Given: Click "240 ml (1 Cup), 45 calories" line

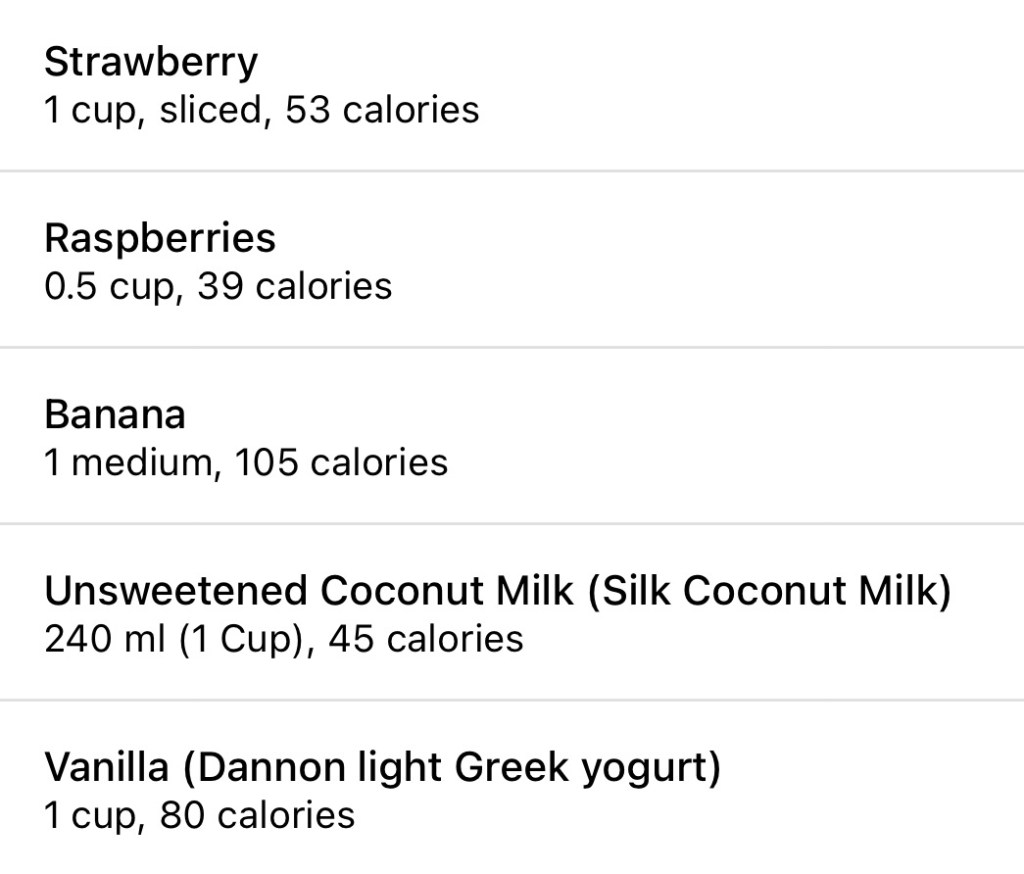Looking at the screenshot, I should click(283, 639).
